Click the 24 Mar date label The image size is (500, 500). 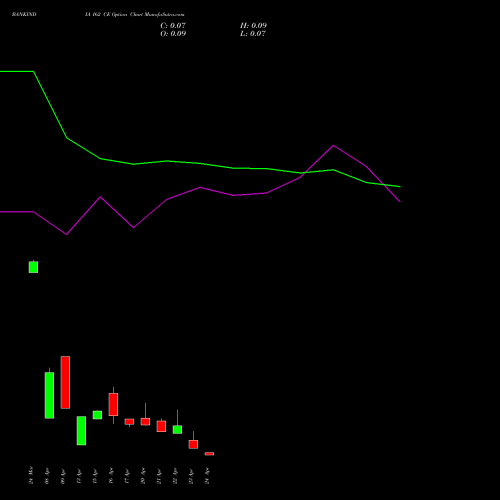coord(31,475)
